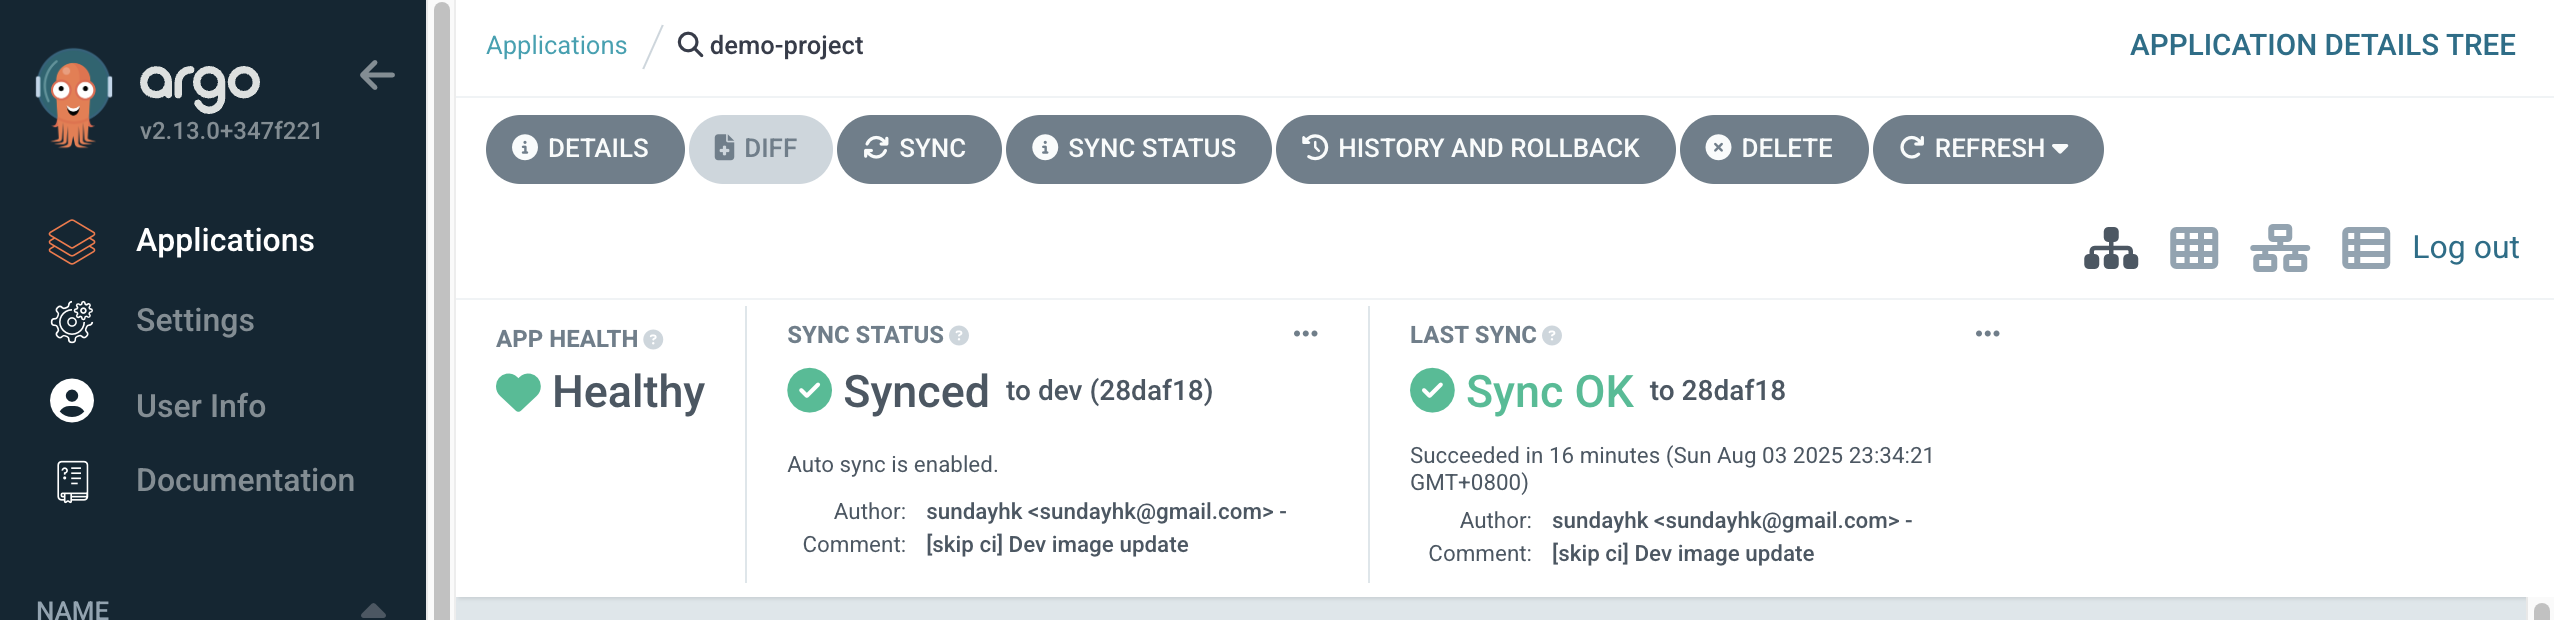
Task: Click the version text 'v2.13.0+347f221'
Action: point(231,131)
